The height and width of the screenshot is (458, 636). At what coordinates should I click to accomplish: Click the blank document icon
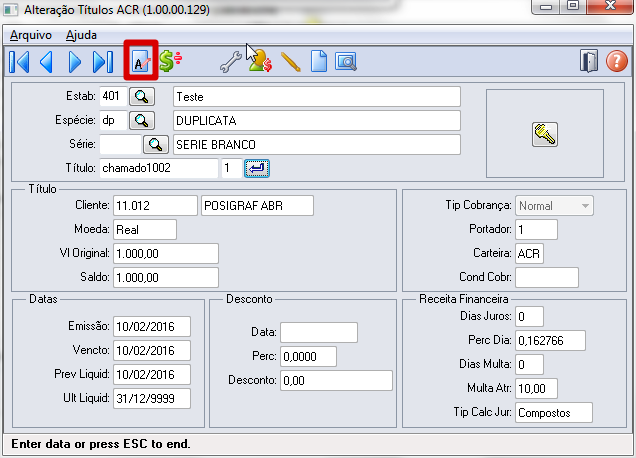pyautogui.click(x=319, y=61)
